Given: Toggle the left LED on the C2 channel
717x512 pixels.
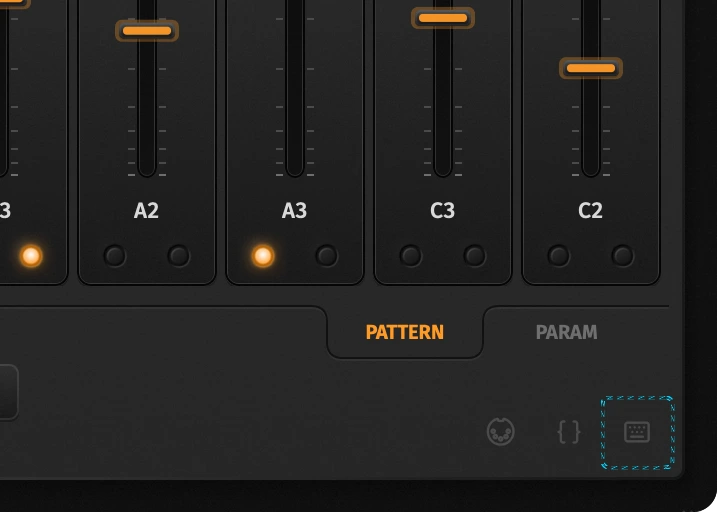Looking at the screenshot, I should (x=559, y=256).
